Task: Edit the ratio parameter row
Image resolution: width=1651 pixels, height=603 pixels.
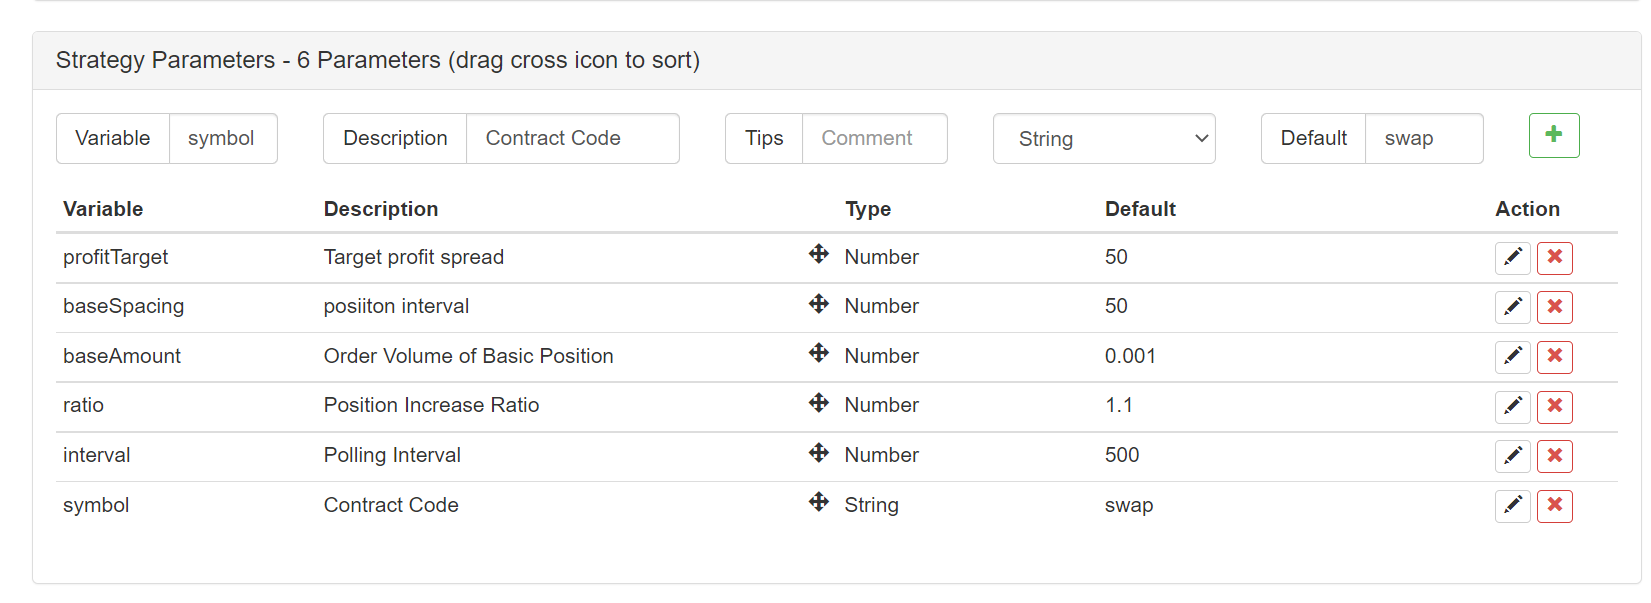Action: click(1512, 407)
